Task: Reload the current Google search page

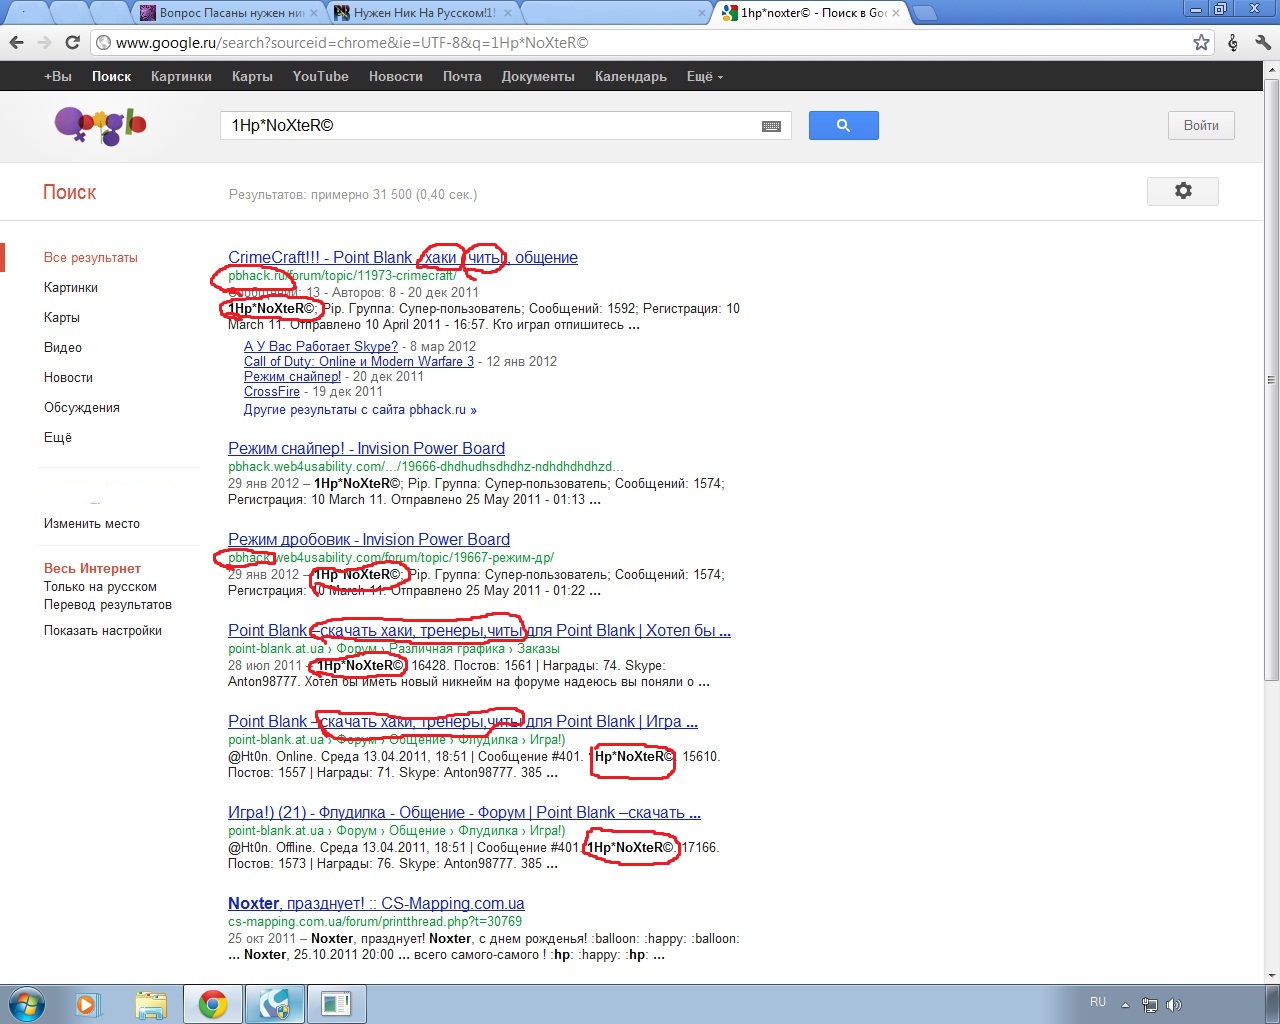Action: coord(72,42)
